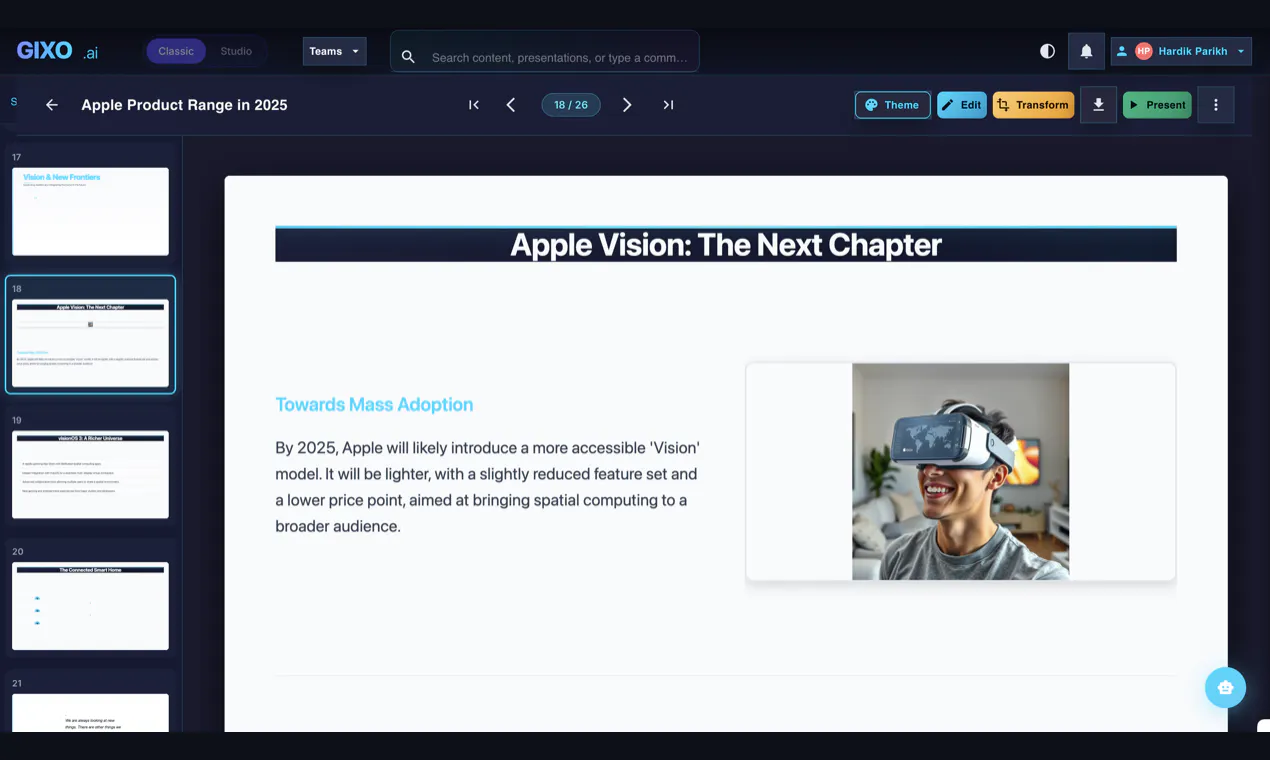The width and height of the screenshot is (1270, 760).
Task: Click the Transform button
Action: coord(1033,105)
